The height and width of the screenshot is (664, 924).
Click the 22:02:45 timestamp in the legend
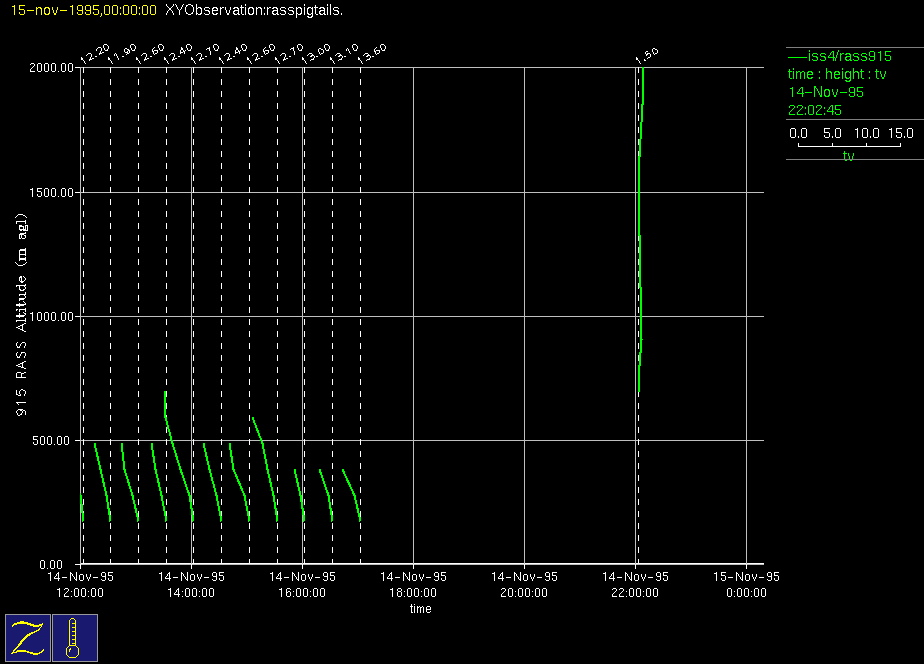point(814,111)
